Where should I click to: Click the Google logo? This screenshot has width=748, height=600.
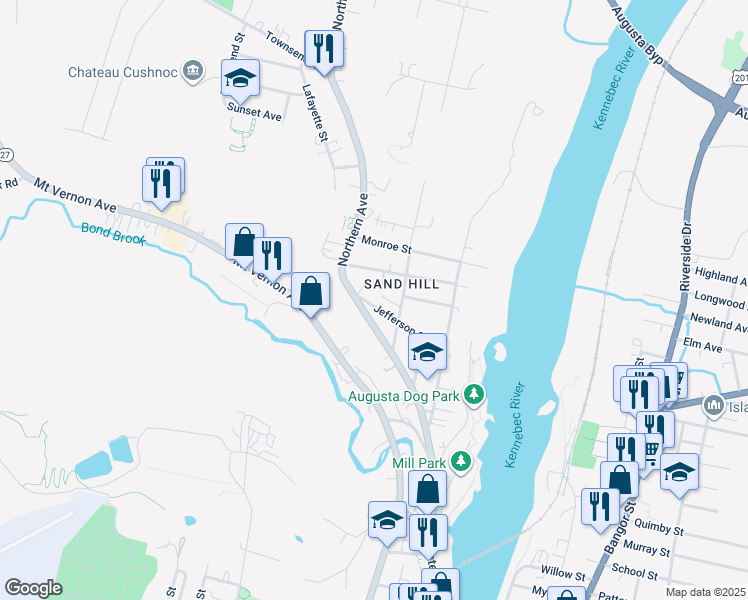(x=33, y=588)
